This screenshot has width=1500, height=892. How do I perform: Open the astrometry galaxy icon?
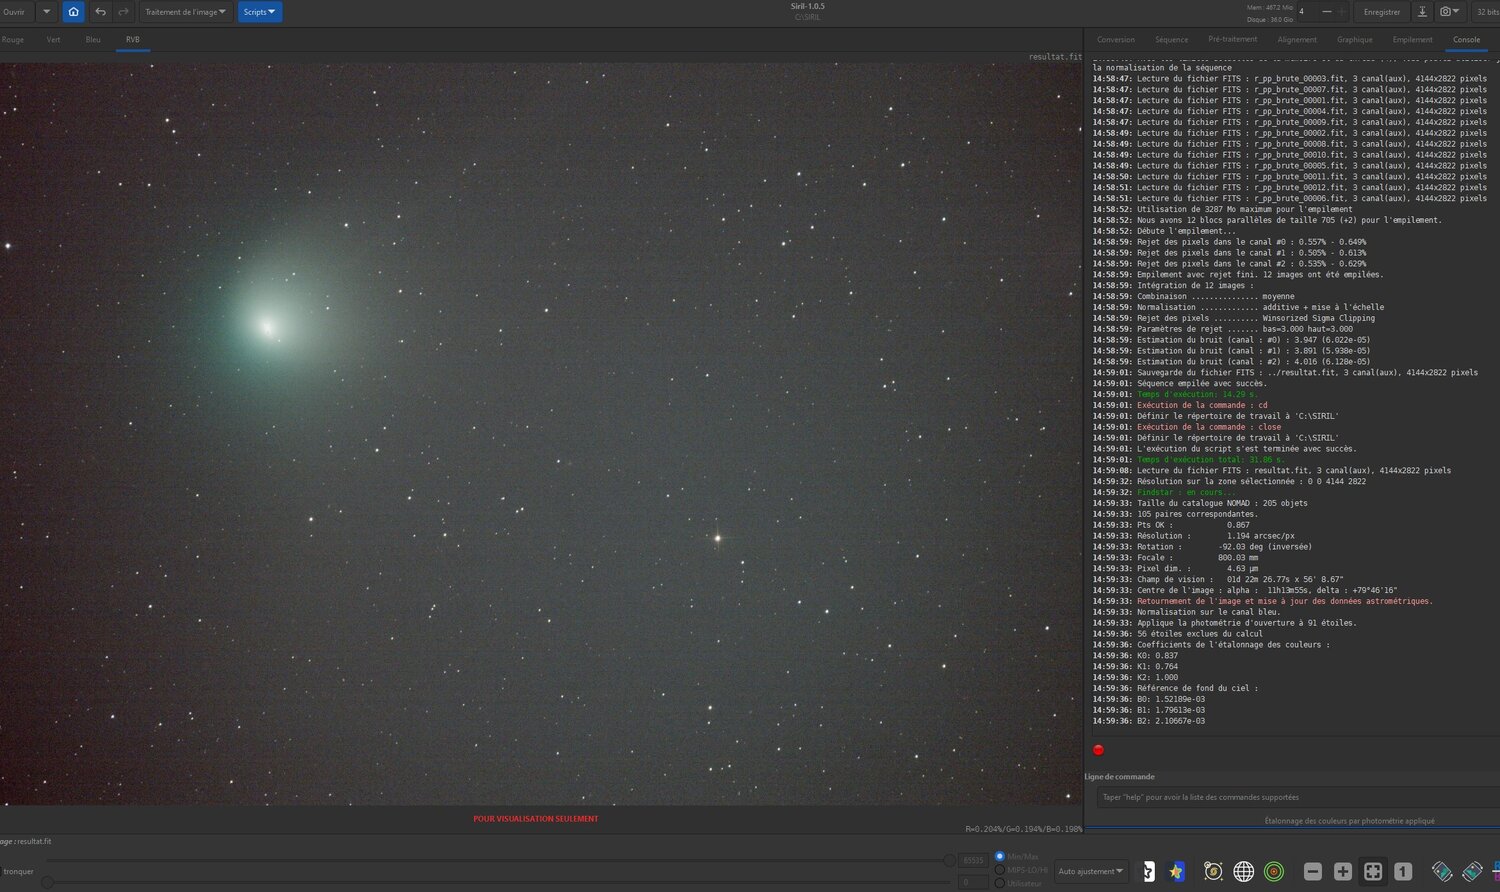(1213, 872)
